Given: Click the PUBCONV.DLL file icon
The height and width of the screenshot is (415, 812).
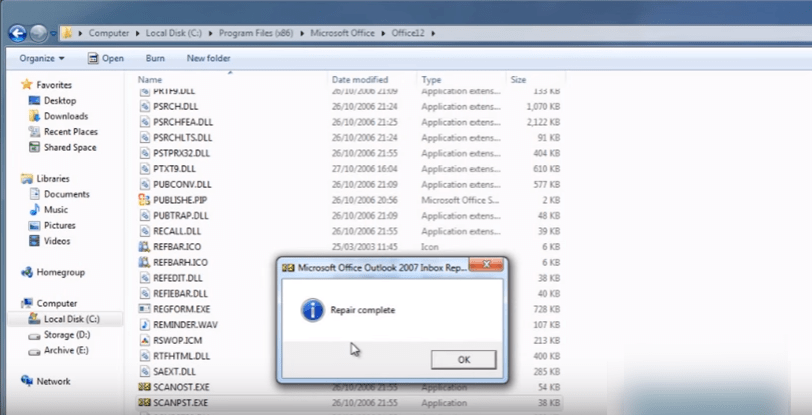Looking at the screenshot, I should (145, 184).
